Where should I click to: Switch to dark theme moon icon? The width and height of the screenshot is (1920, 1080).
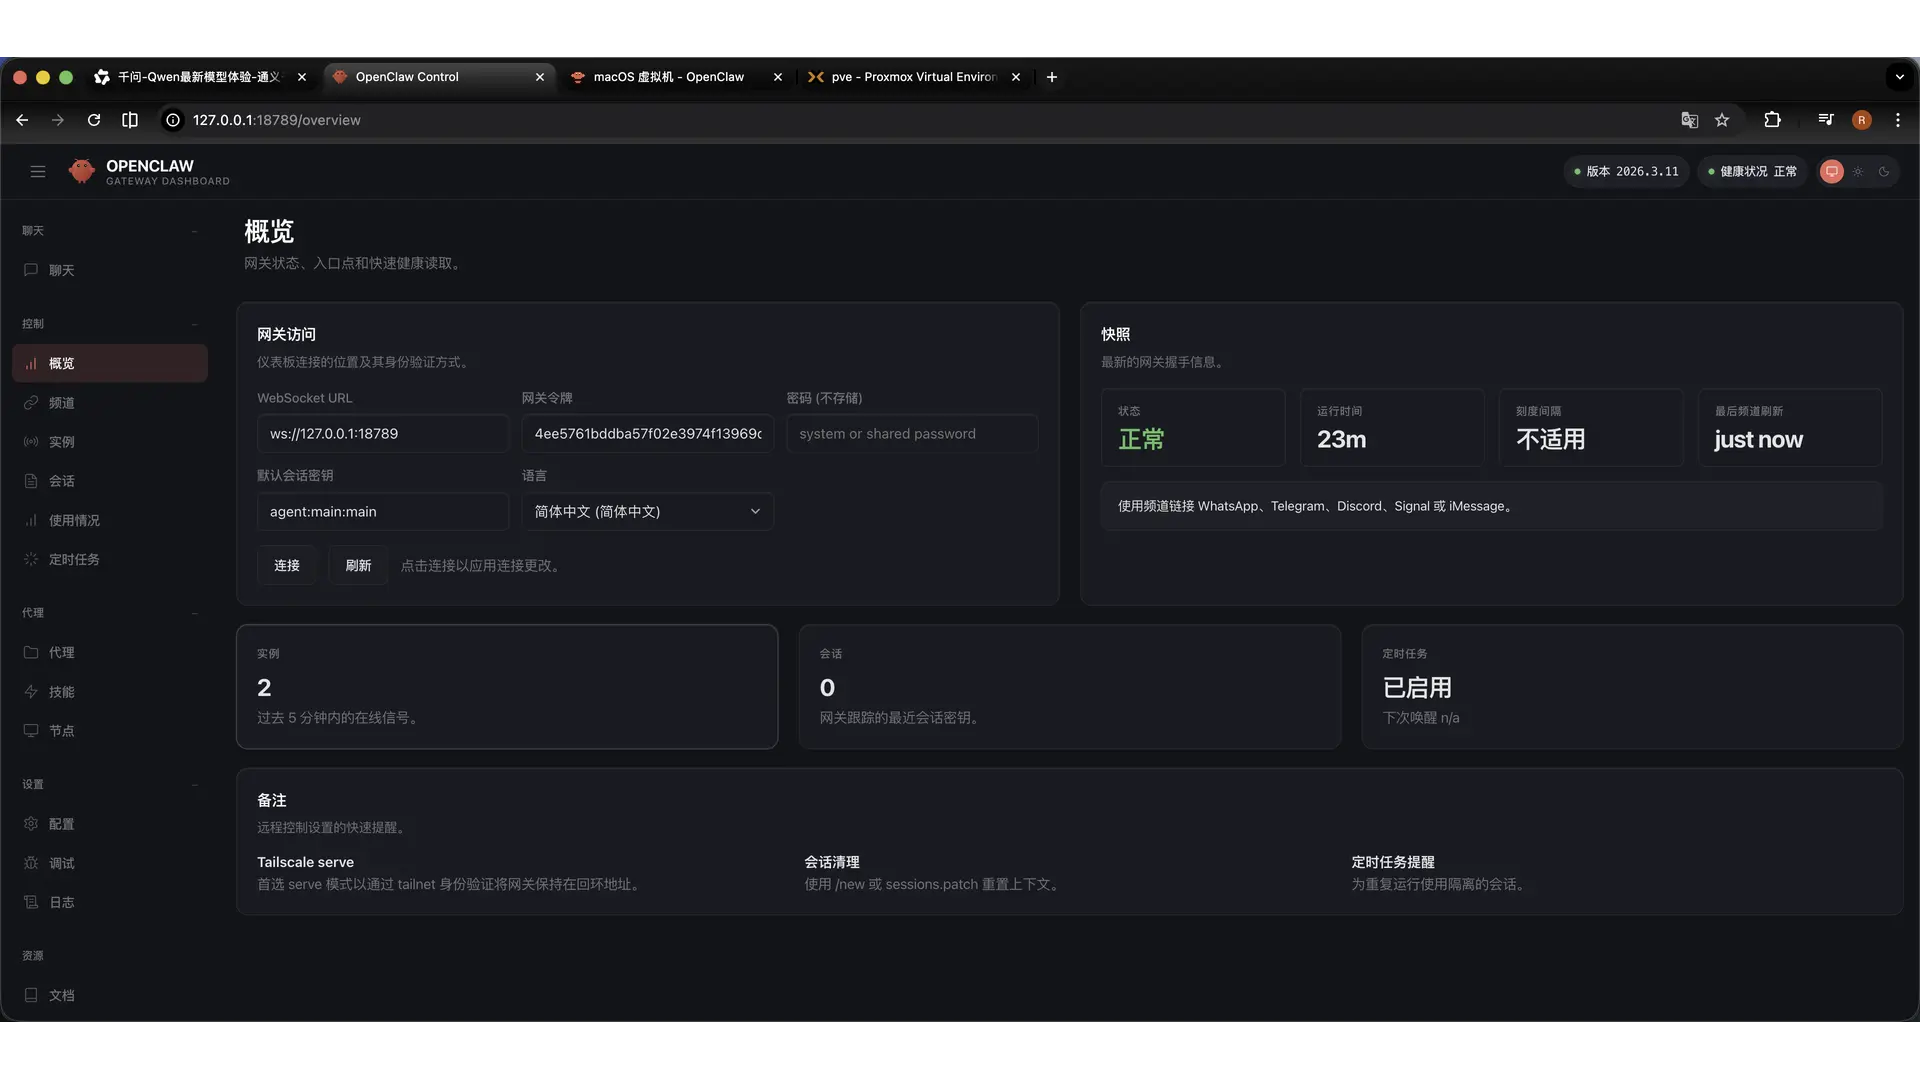[x=1884, y=172]
